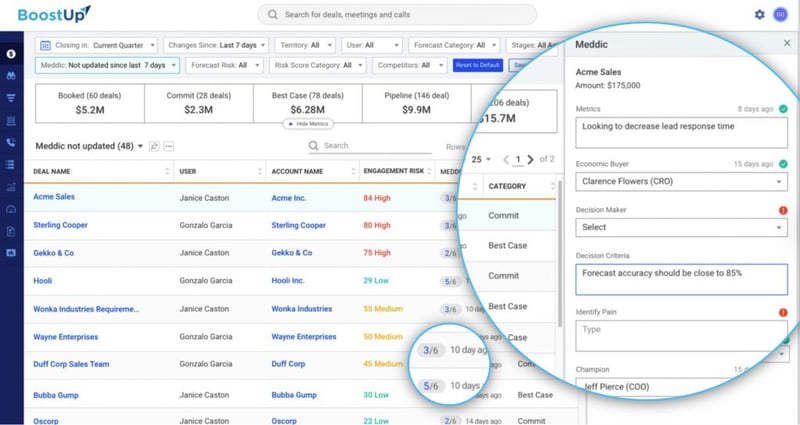Open the Economic Buyer dropdown
The image size is (800, 425).
[681, 182]
